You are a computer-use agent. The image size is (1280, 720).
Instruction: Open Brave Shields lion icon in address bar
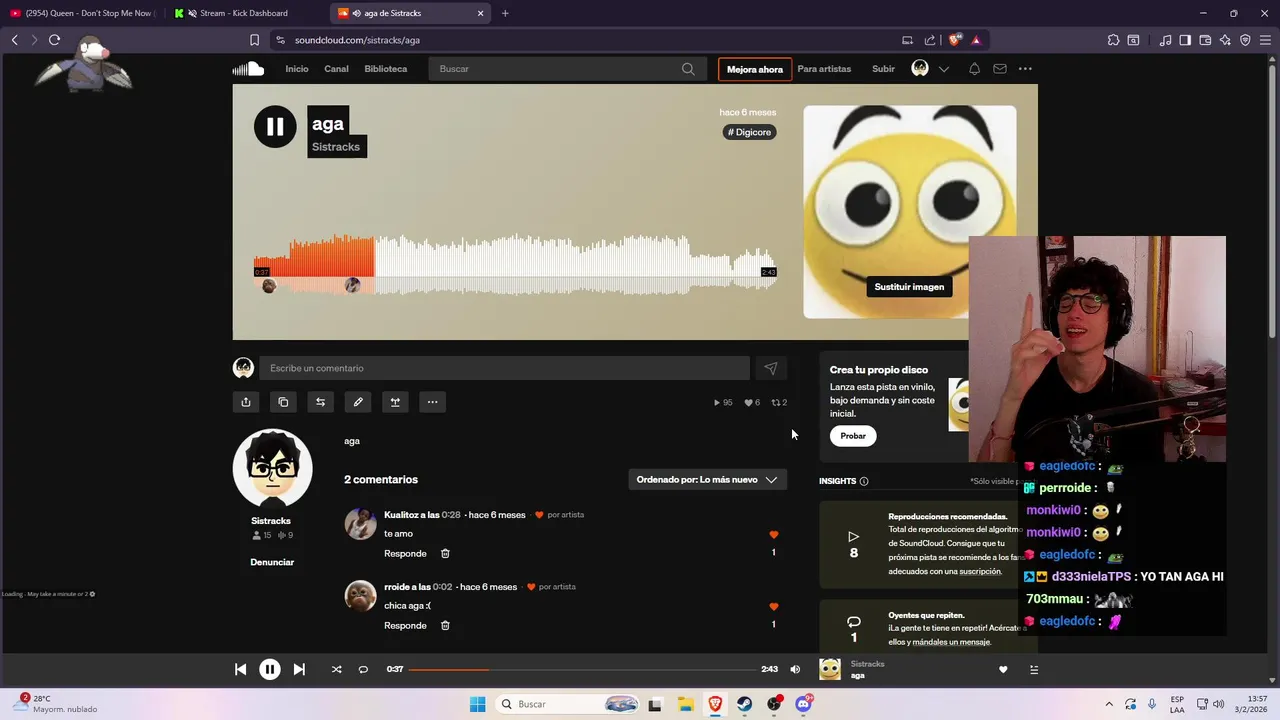tap(955, 40)
